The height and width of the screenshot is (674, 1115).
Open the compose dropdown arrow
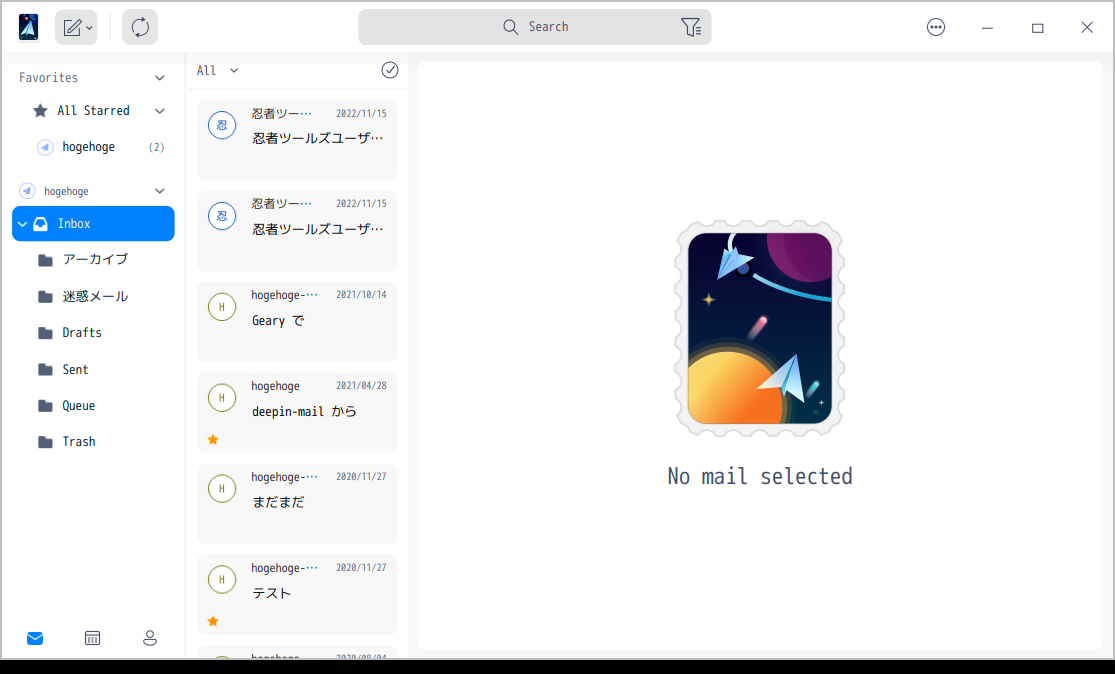[x=89, y=28]
